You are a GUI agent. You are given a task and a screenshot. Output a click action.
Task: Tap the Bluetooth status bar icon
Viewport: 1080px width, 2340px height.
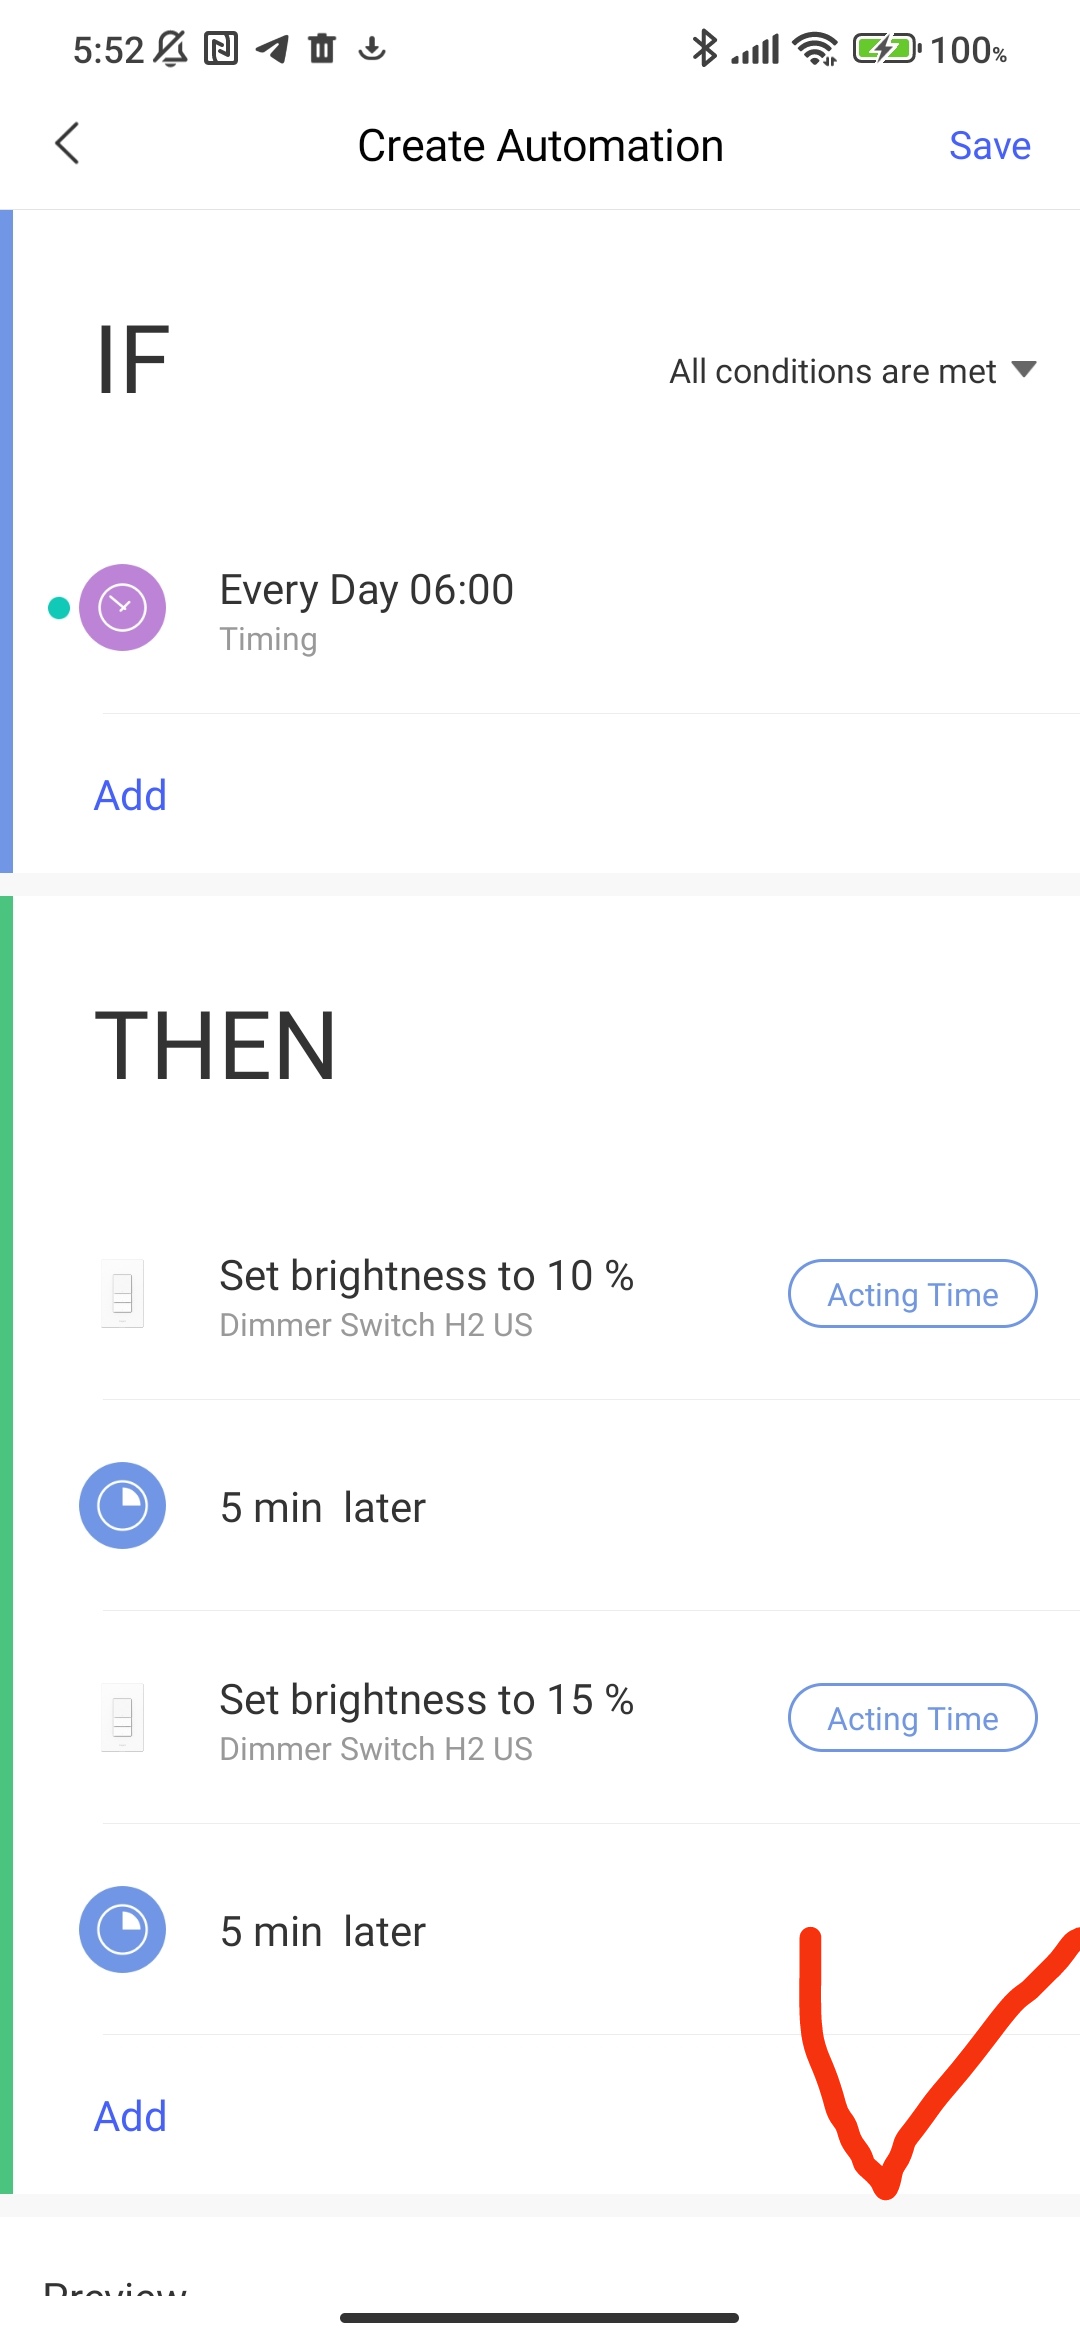pyautogui.click(x=704, y=48)
